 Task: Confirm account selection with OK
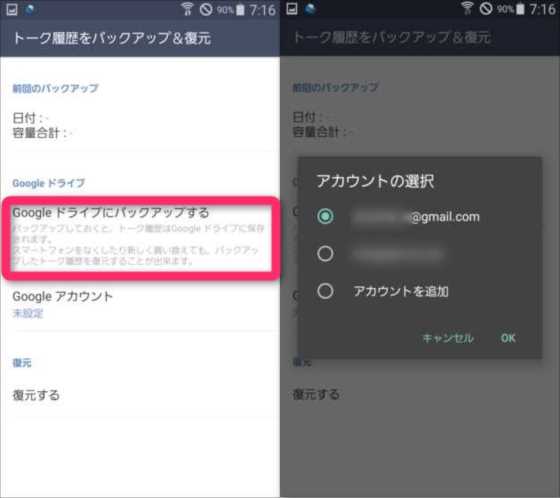click(508, 338)
